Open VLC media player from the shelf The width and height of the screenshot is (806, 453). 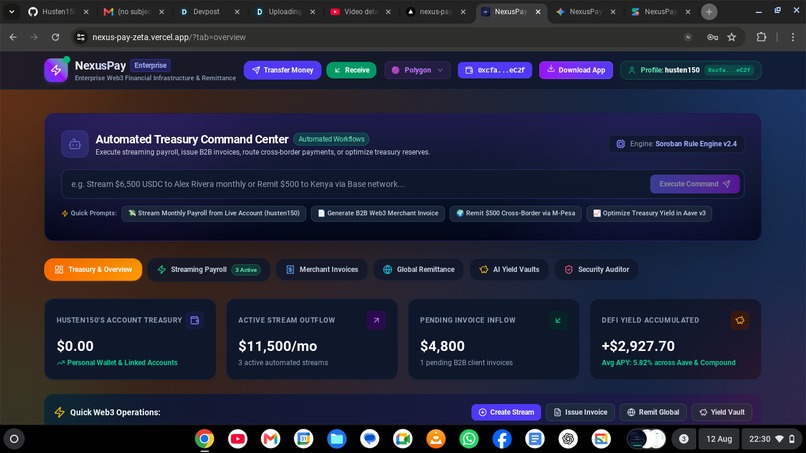click(x=436, y=439)
